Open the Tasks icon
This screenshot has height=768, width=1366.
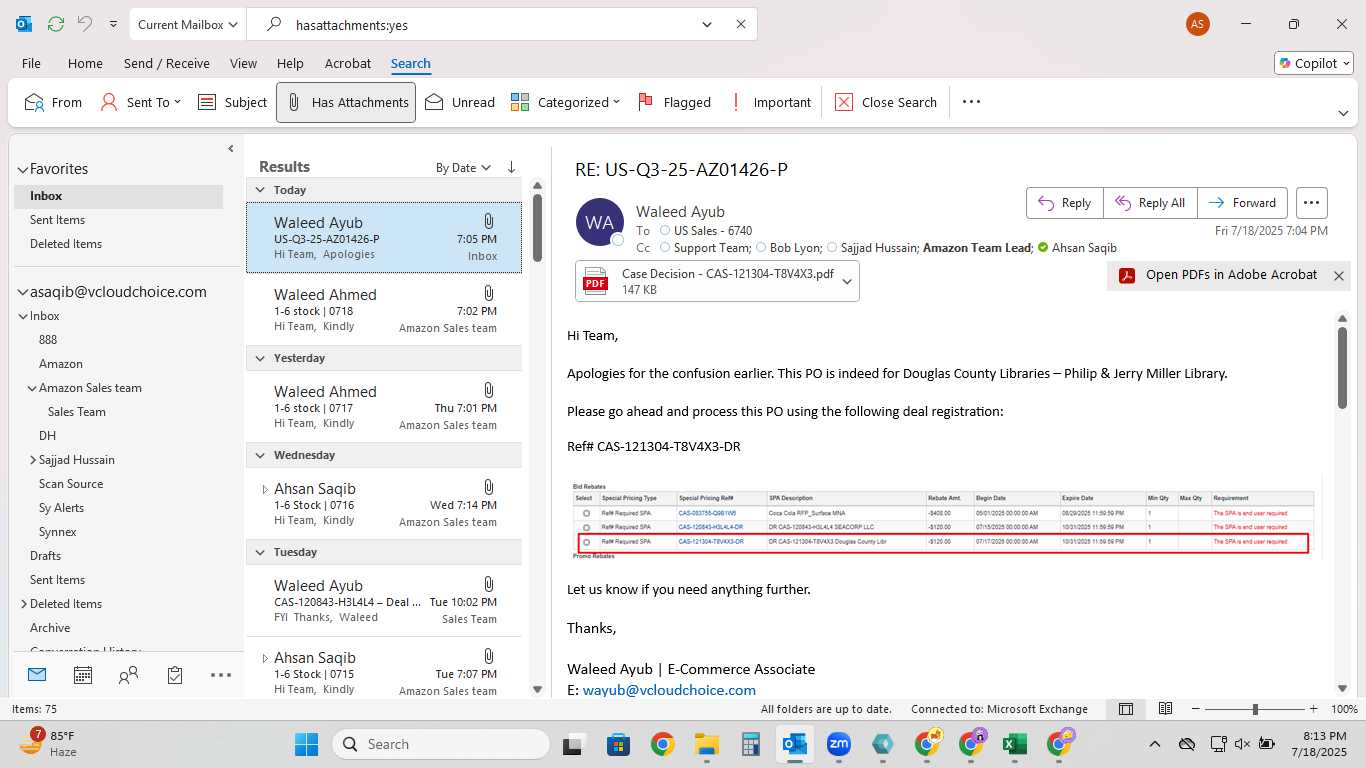[x=175, y=675]
